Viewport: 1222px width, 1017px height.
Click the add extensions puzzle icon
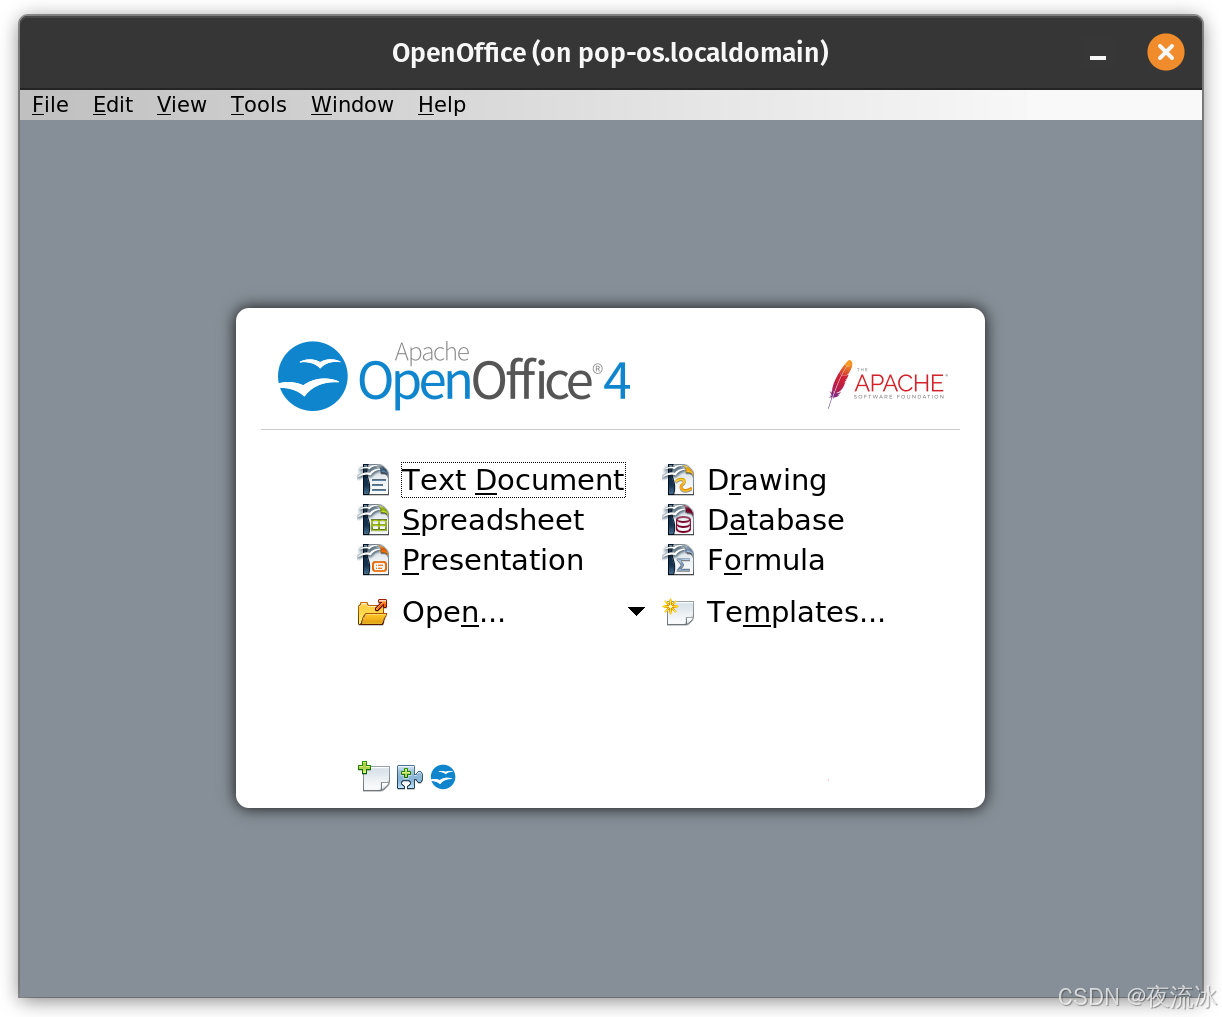pos(410,777)
